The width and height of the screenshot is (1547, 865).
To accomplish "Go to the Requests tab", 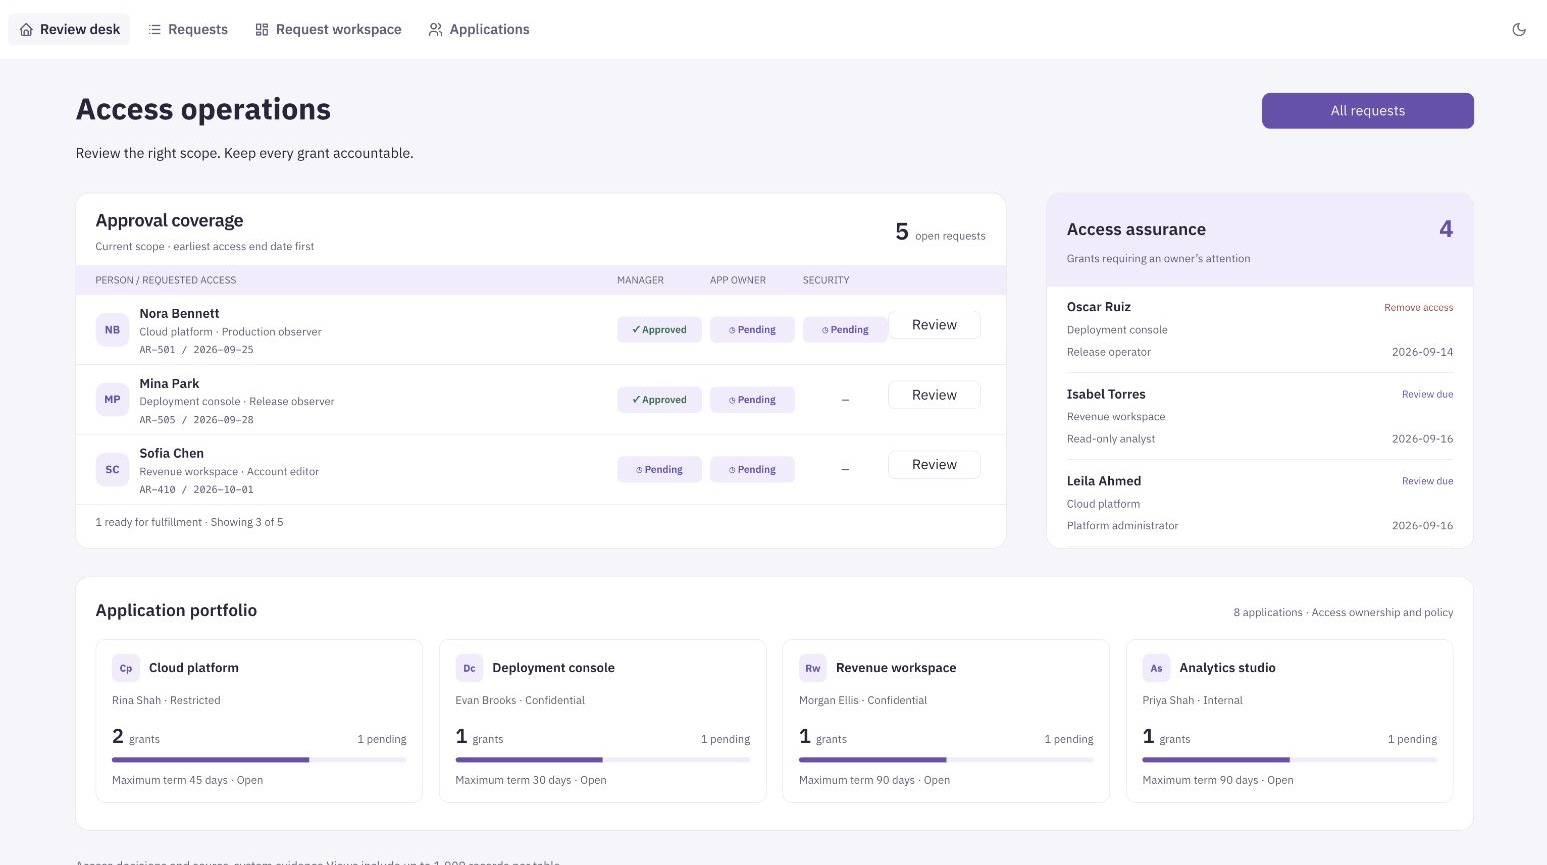I will click(x=188, y=29).
